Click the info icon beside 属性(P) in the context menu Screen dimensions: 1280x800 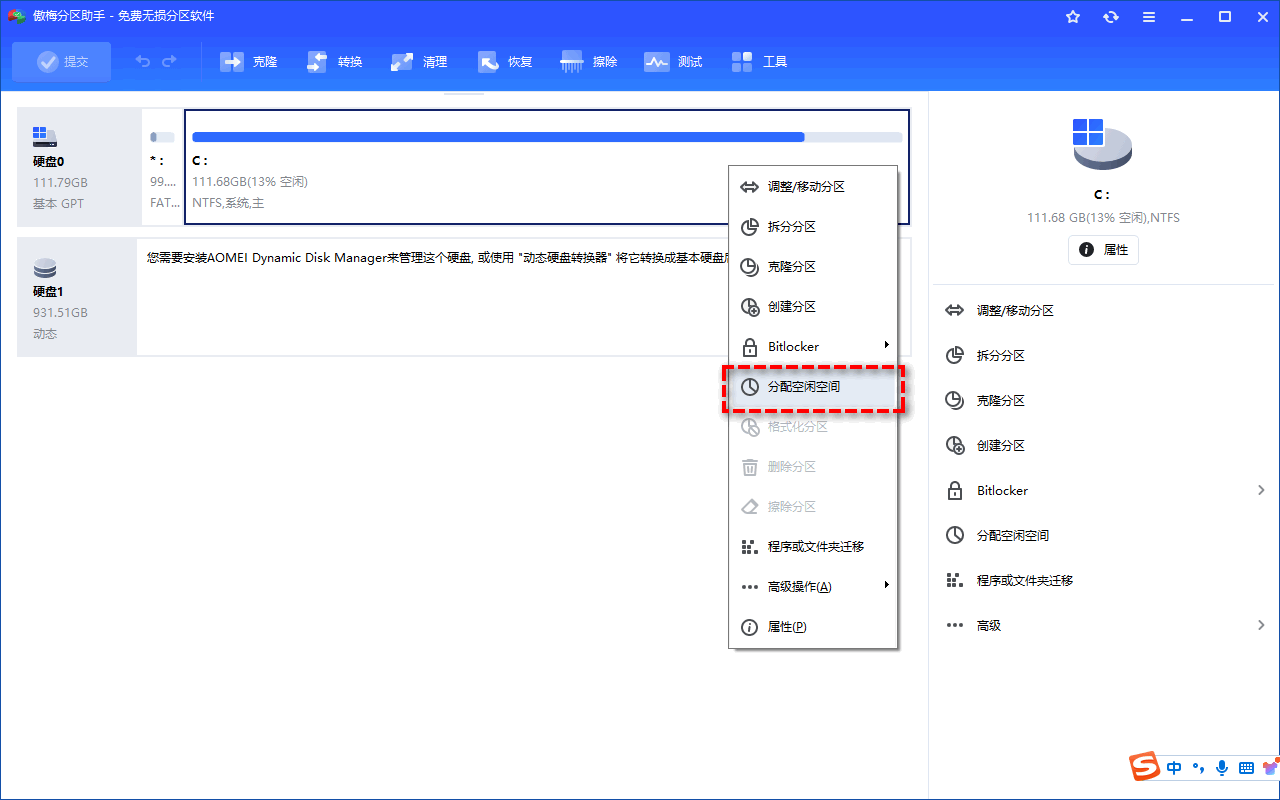pos(749,627)
